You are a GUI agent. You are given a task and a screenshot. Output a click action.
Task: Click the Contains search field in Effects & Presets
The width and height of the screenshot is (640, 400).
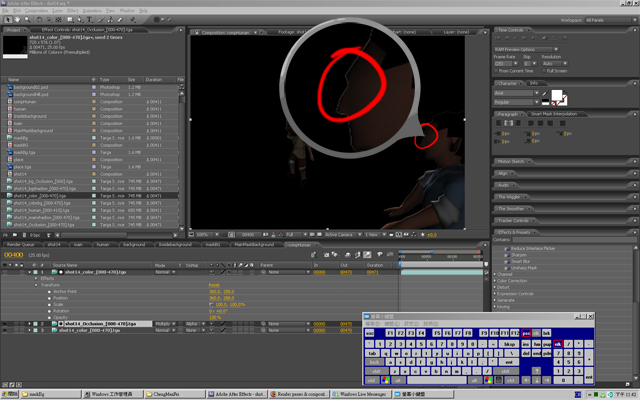pos(574,240)
